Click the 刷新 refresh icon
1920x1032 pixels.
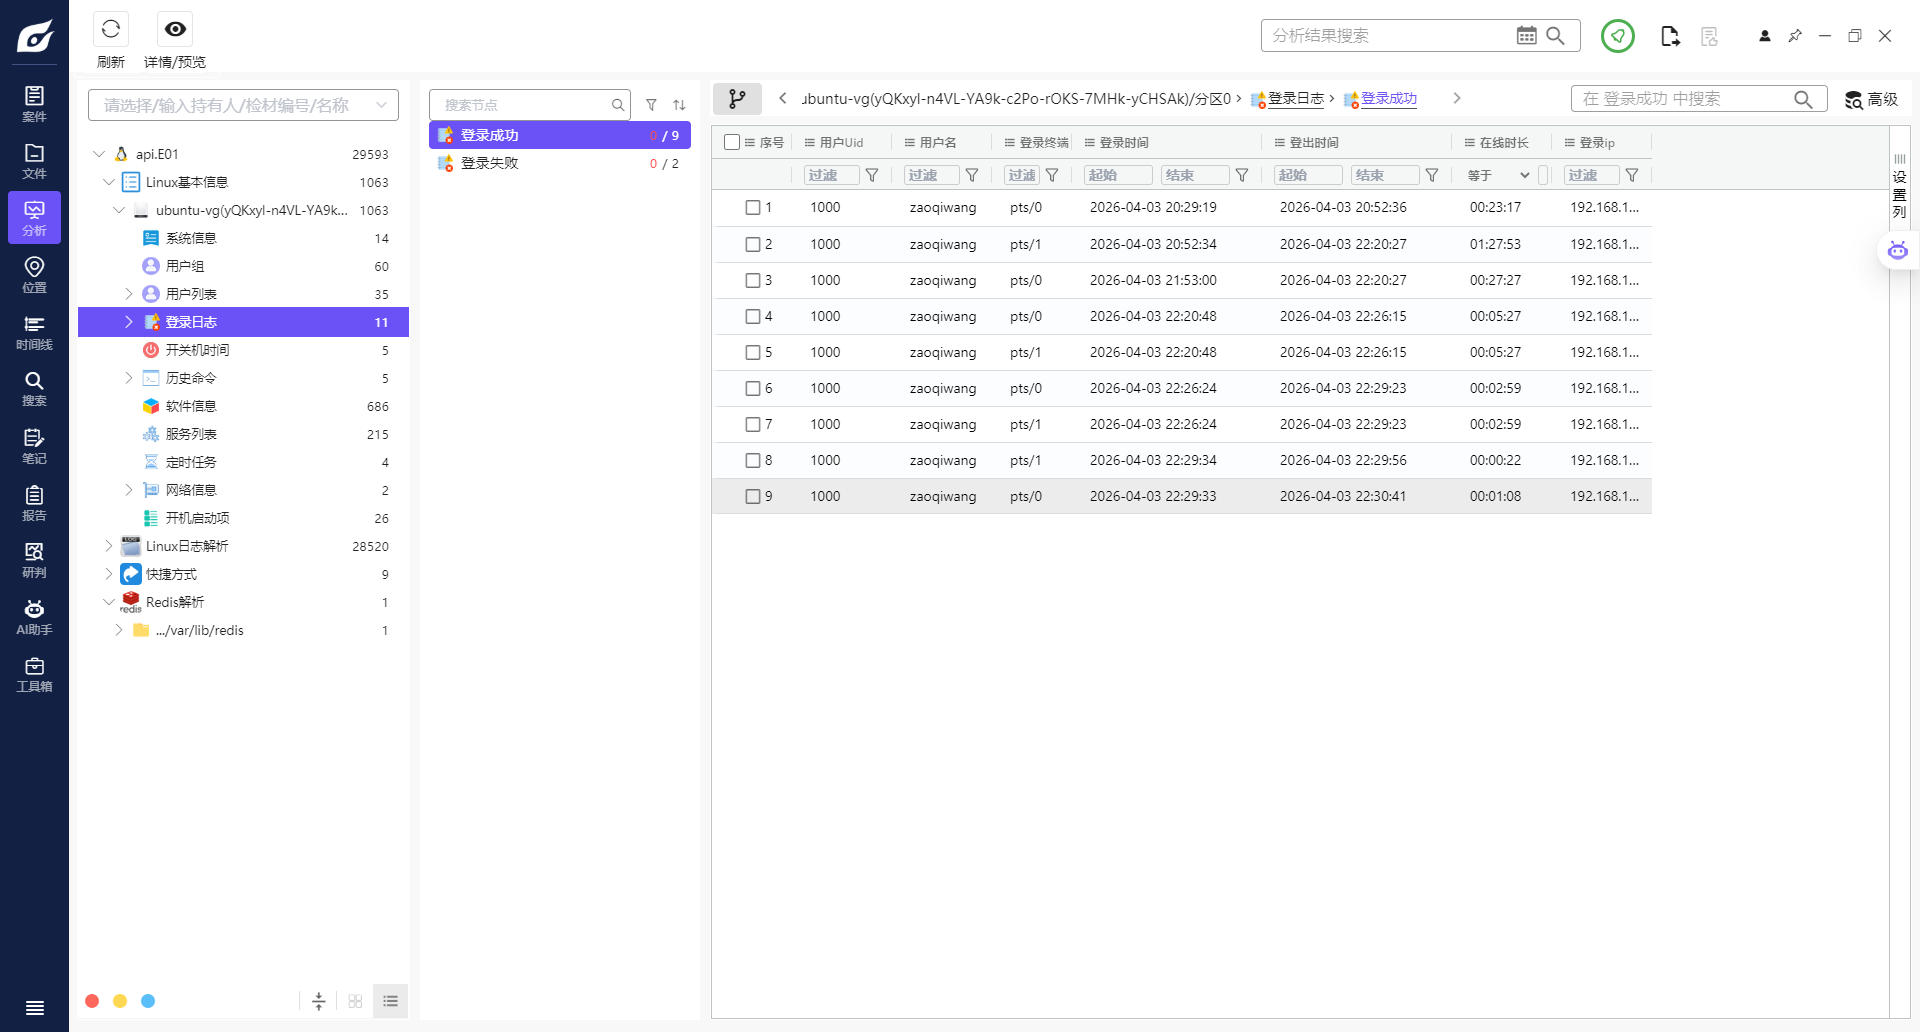111,29
